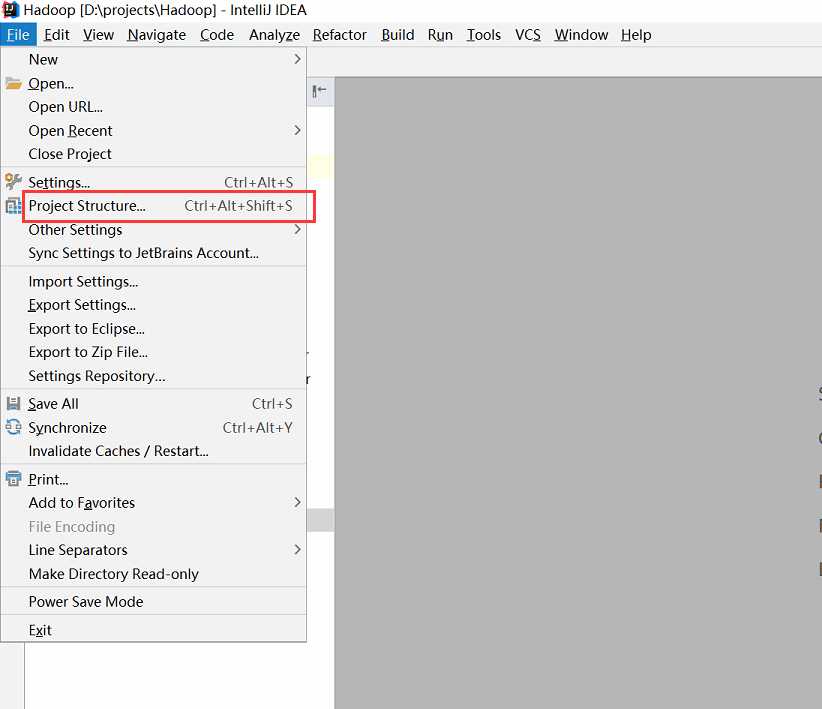The width and height of the screenshot is (822, 709).
Task: Click the IntelliJ IDEA app icon in title bar
Action: click(x=10, y=9)
